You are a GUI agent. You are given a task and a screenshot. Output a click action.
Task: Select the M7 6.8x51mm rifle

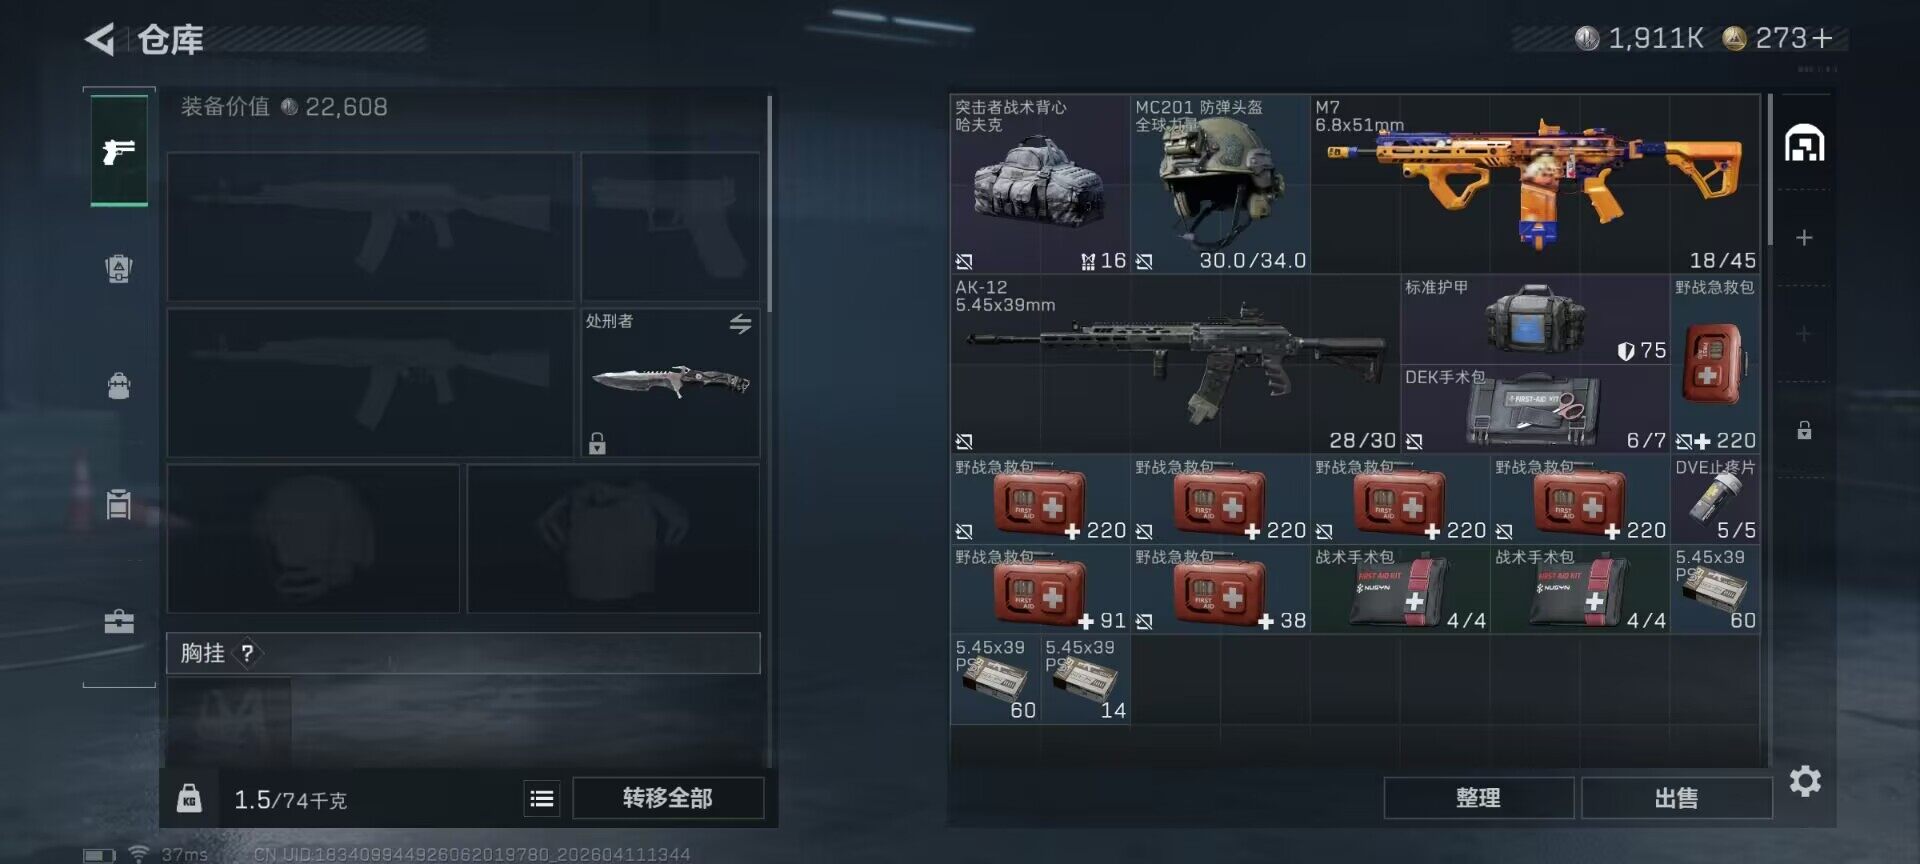tap(1535, 184)
